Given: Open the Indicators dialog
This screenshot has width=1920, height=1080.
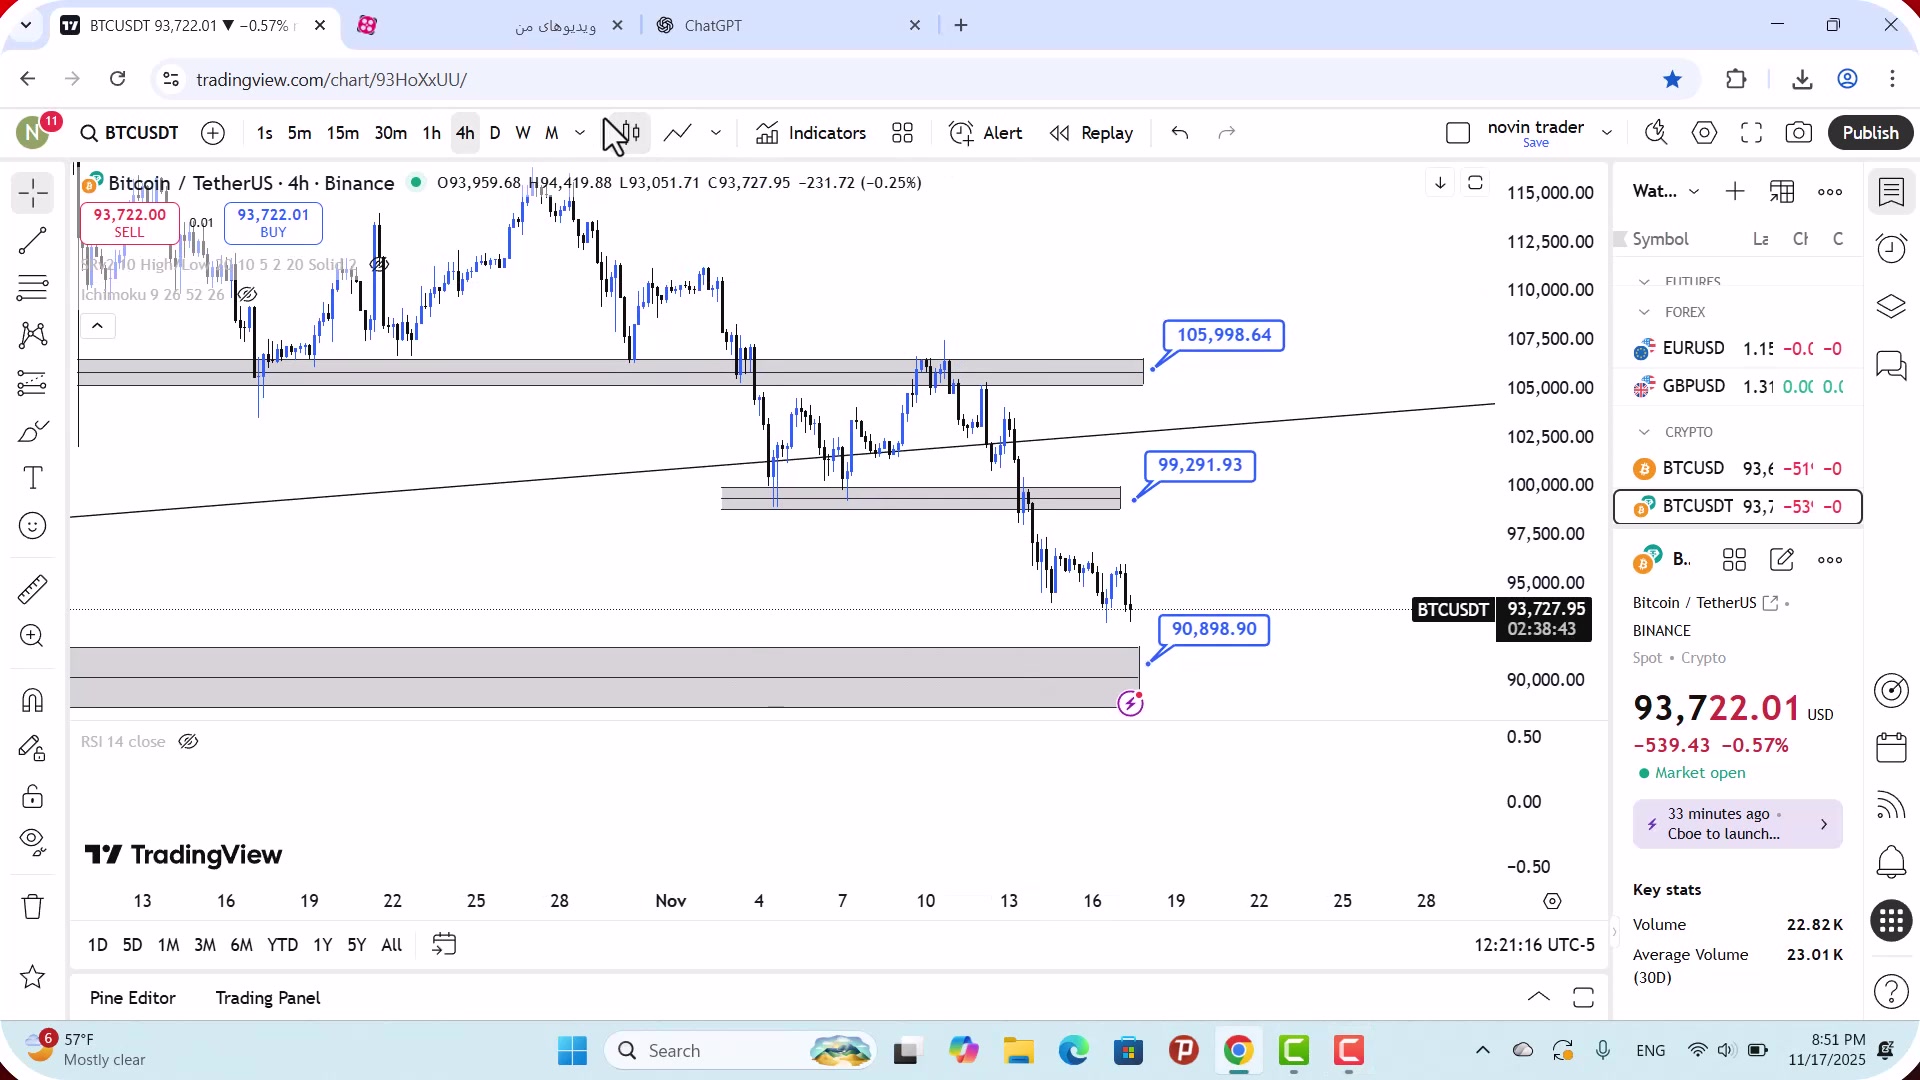Looking at the screenshot, I should pos(811,133).
